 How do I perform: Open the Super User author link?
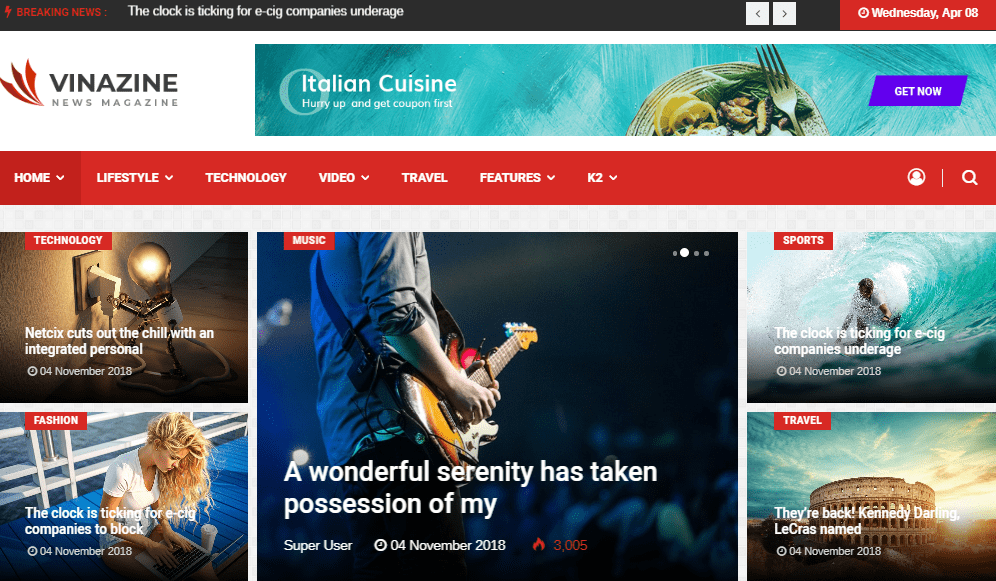pyautogui.click(x=318, y=545)
